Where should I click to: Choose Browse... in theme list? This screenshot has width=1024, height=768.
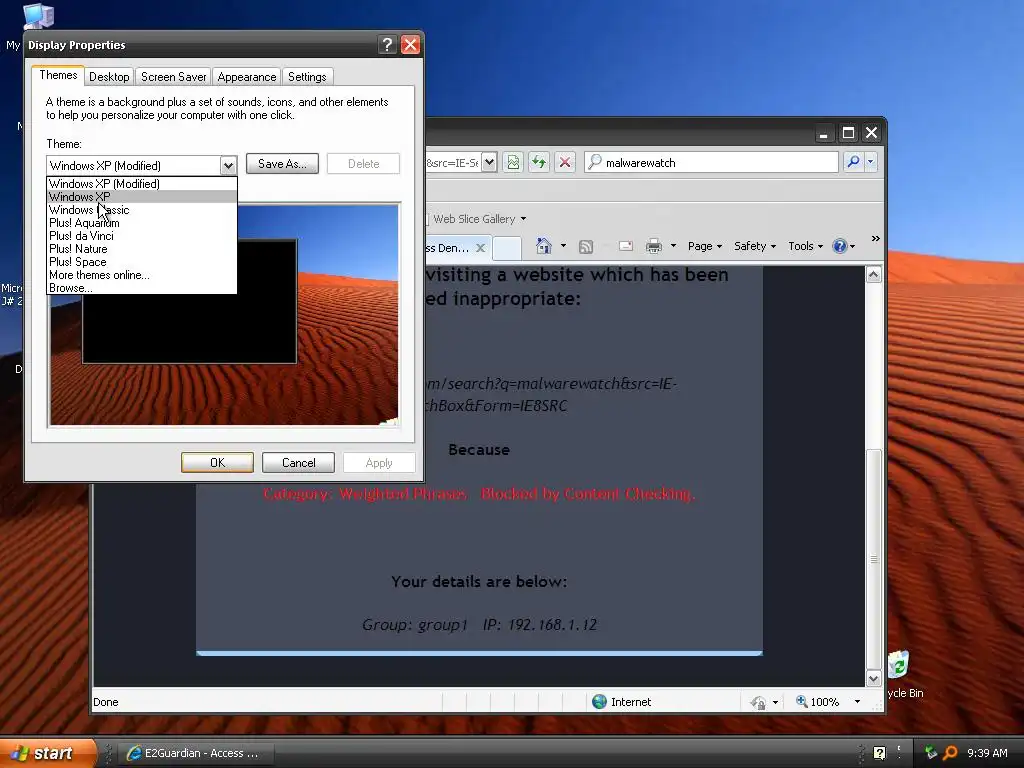click(142, 288)
